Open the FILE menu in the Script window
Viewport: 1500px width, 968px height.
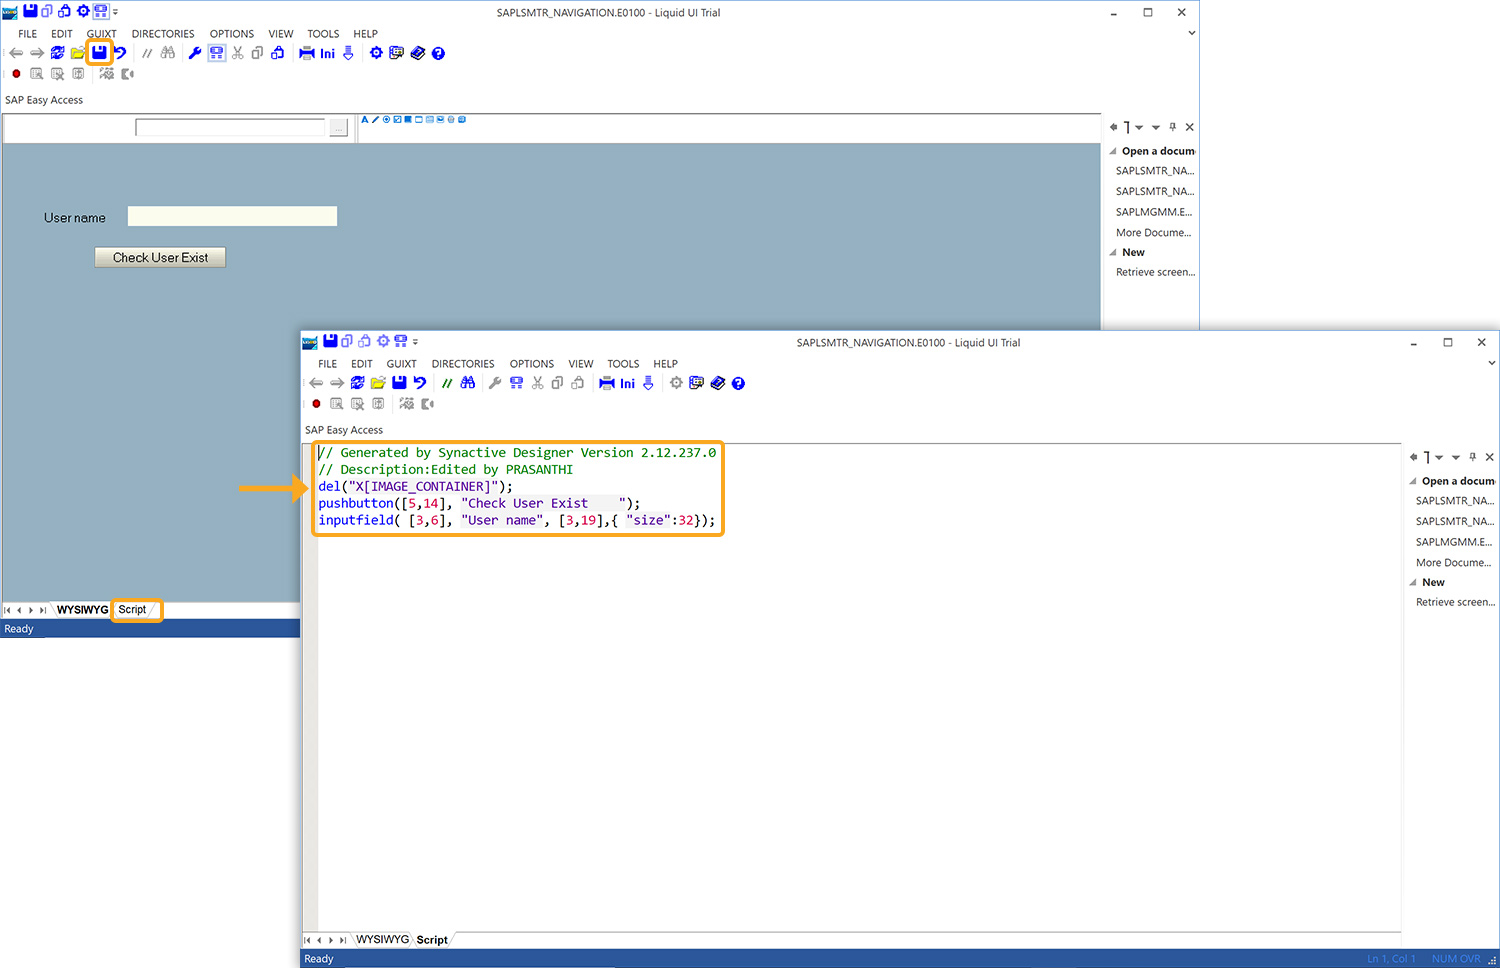[328, 364]
